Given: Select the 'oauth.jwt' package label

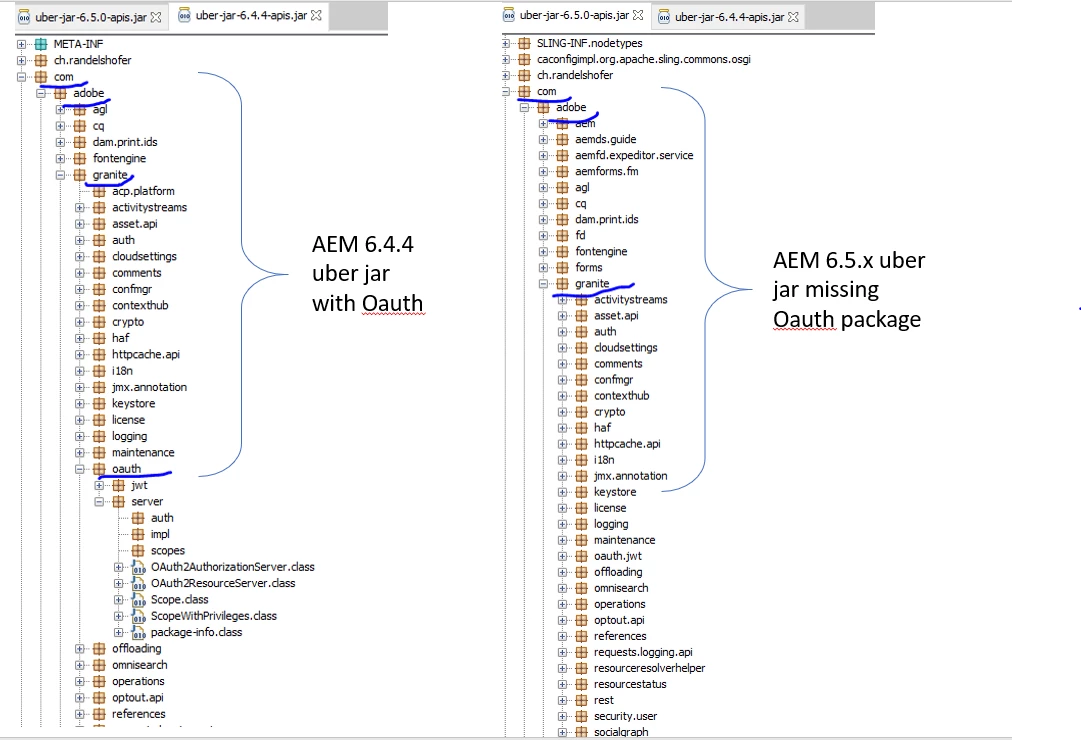Looking at the screenshot, I should pyautogui.click(x=618, y=556).
